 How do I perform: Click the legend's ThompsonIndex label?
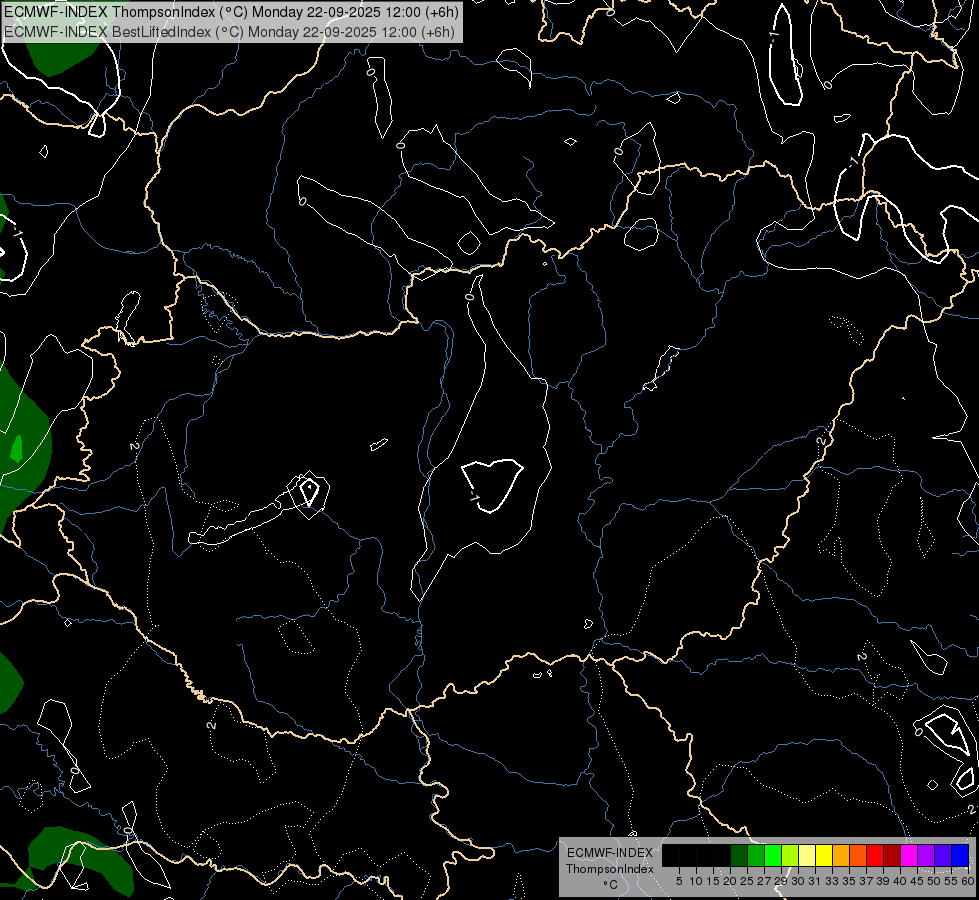pos(610,869)
